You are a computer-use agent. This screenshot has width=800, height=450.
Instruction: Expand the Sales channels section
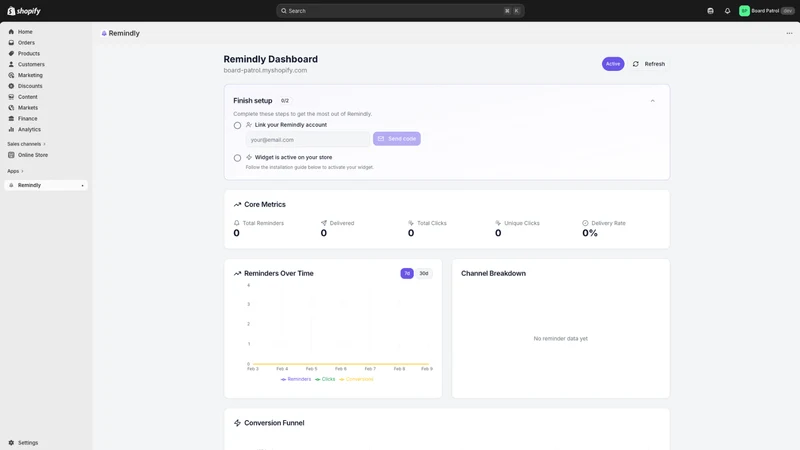click(x=27, y=144)
